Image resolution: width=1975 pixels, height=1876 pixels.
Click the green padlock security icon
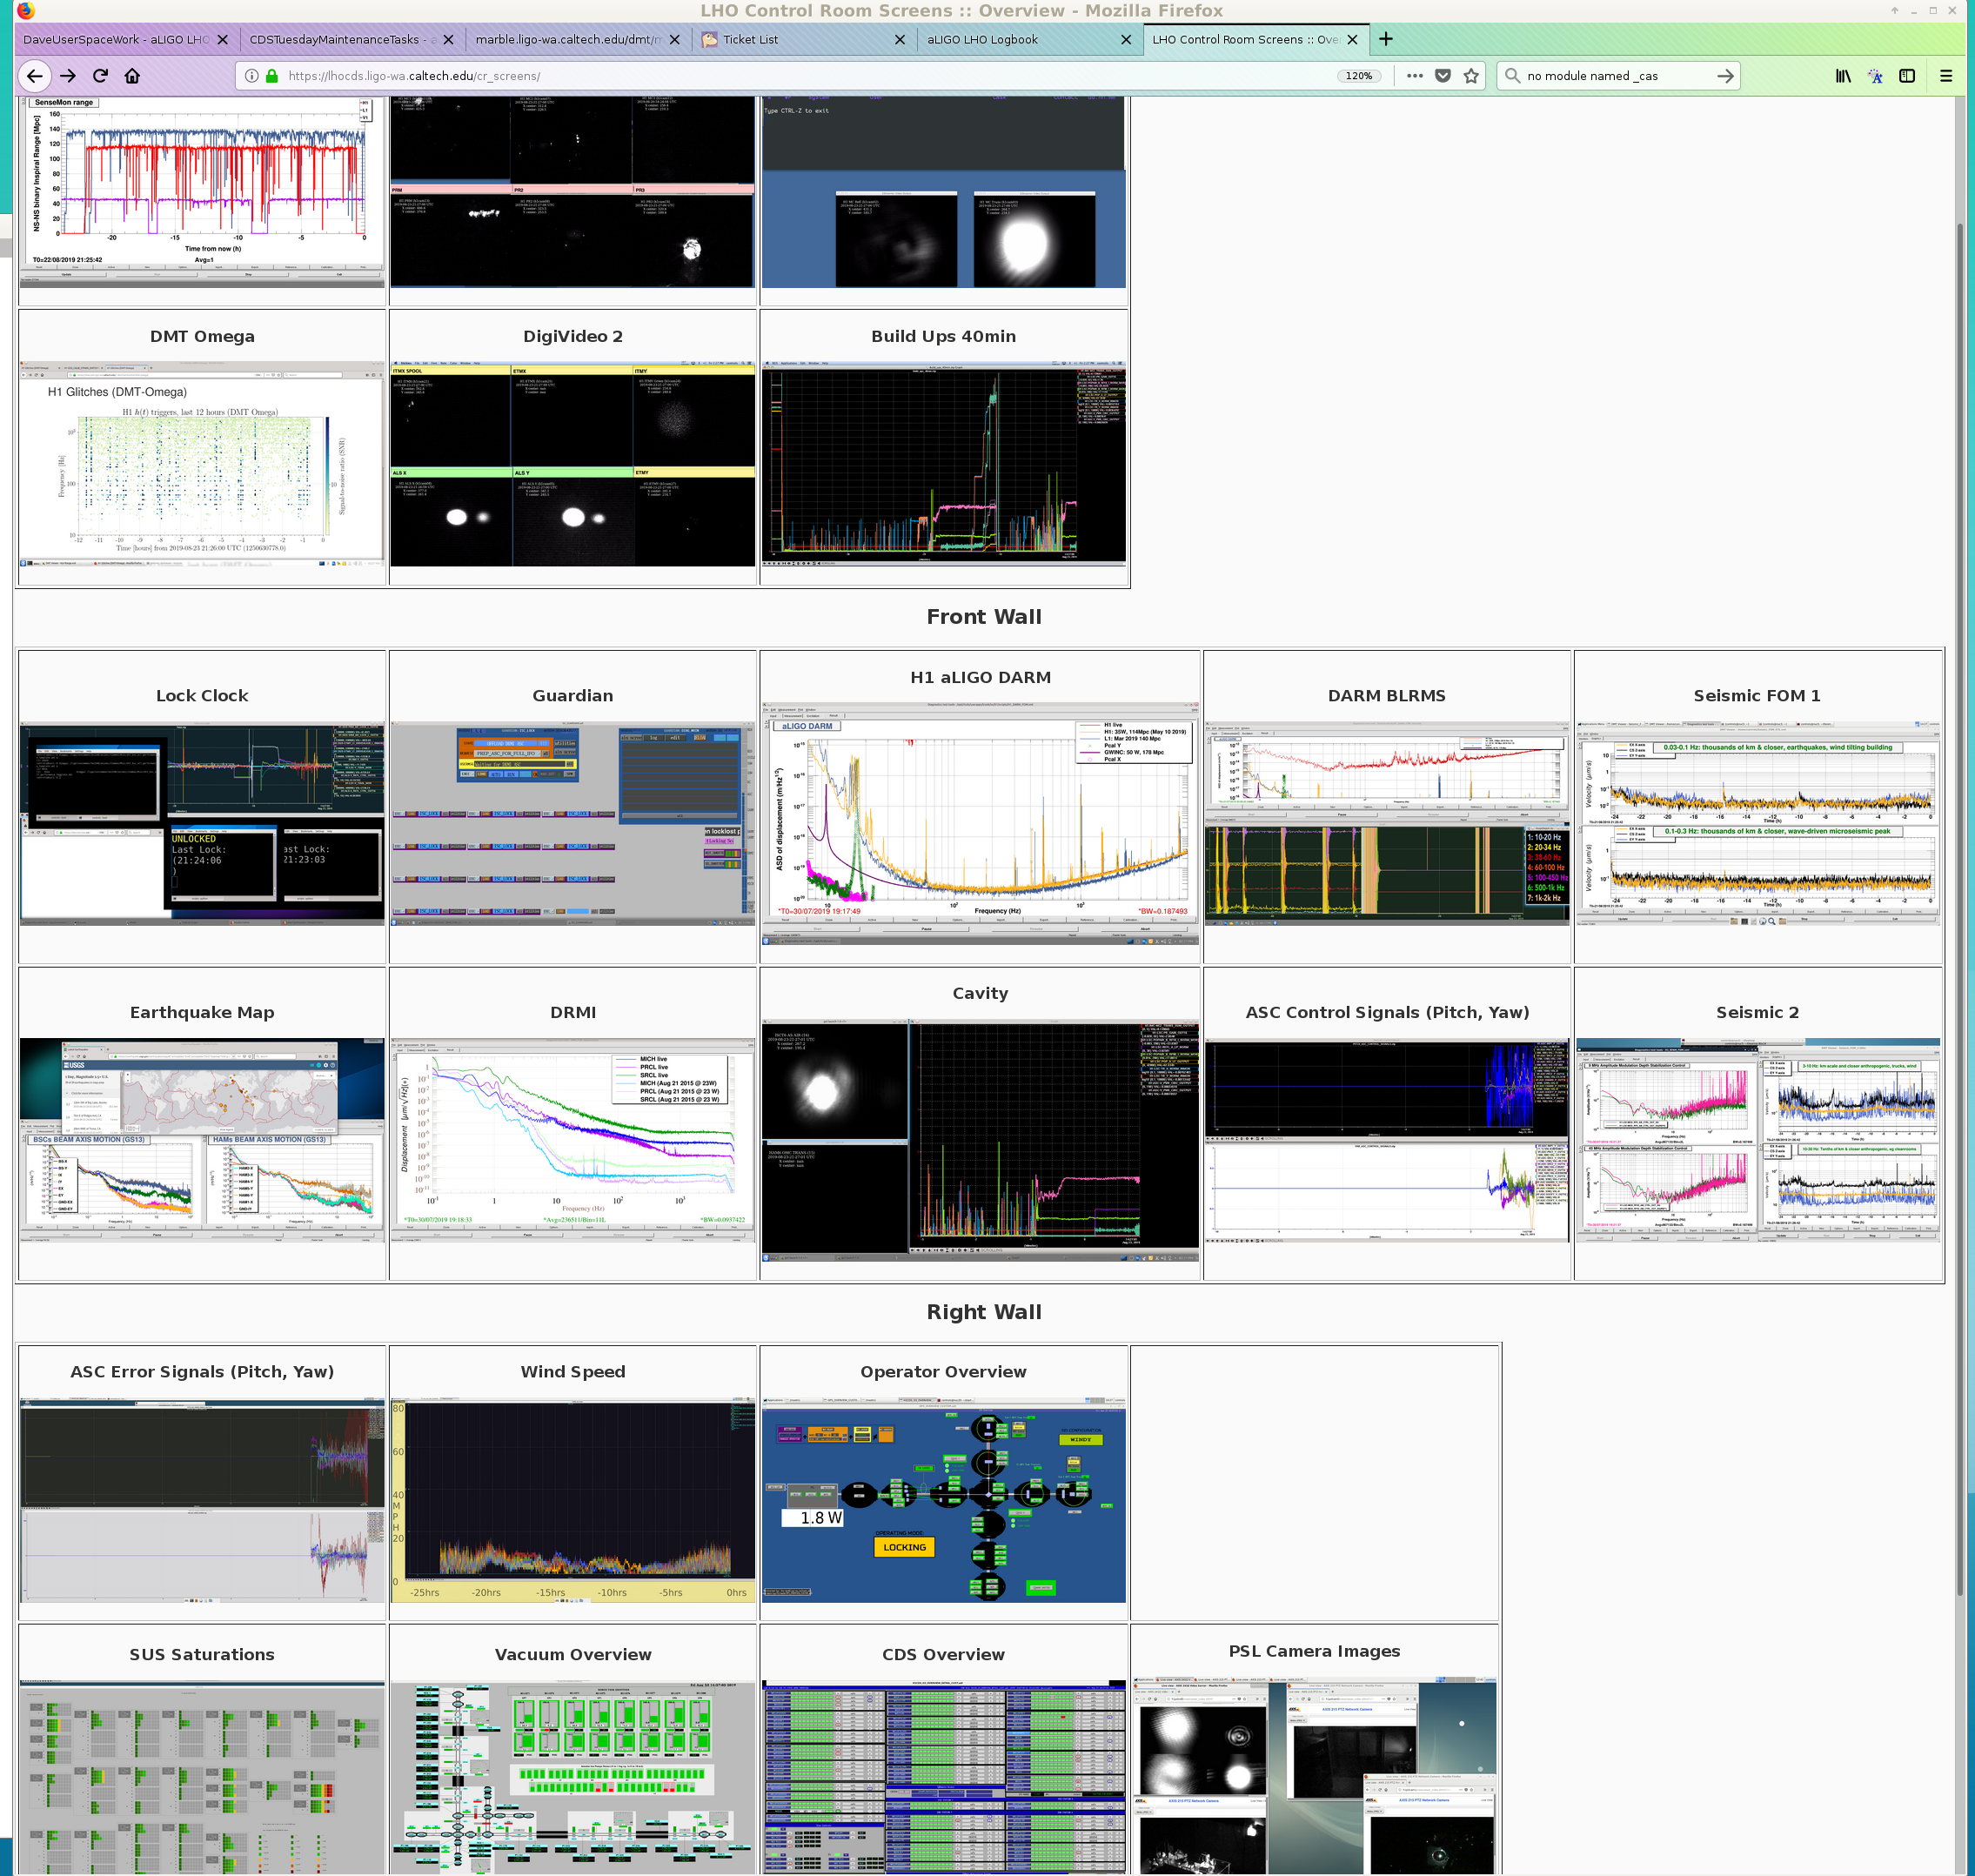[271, 76]
